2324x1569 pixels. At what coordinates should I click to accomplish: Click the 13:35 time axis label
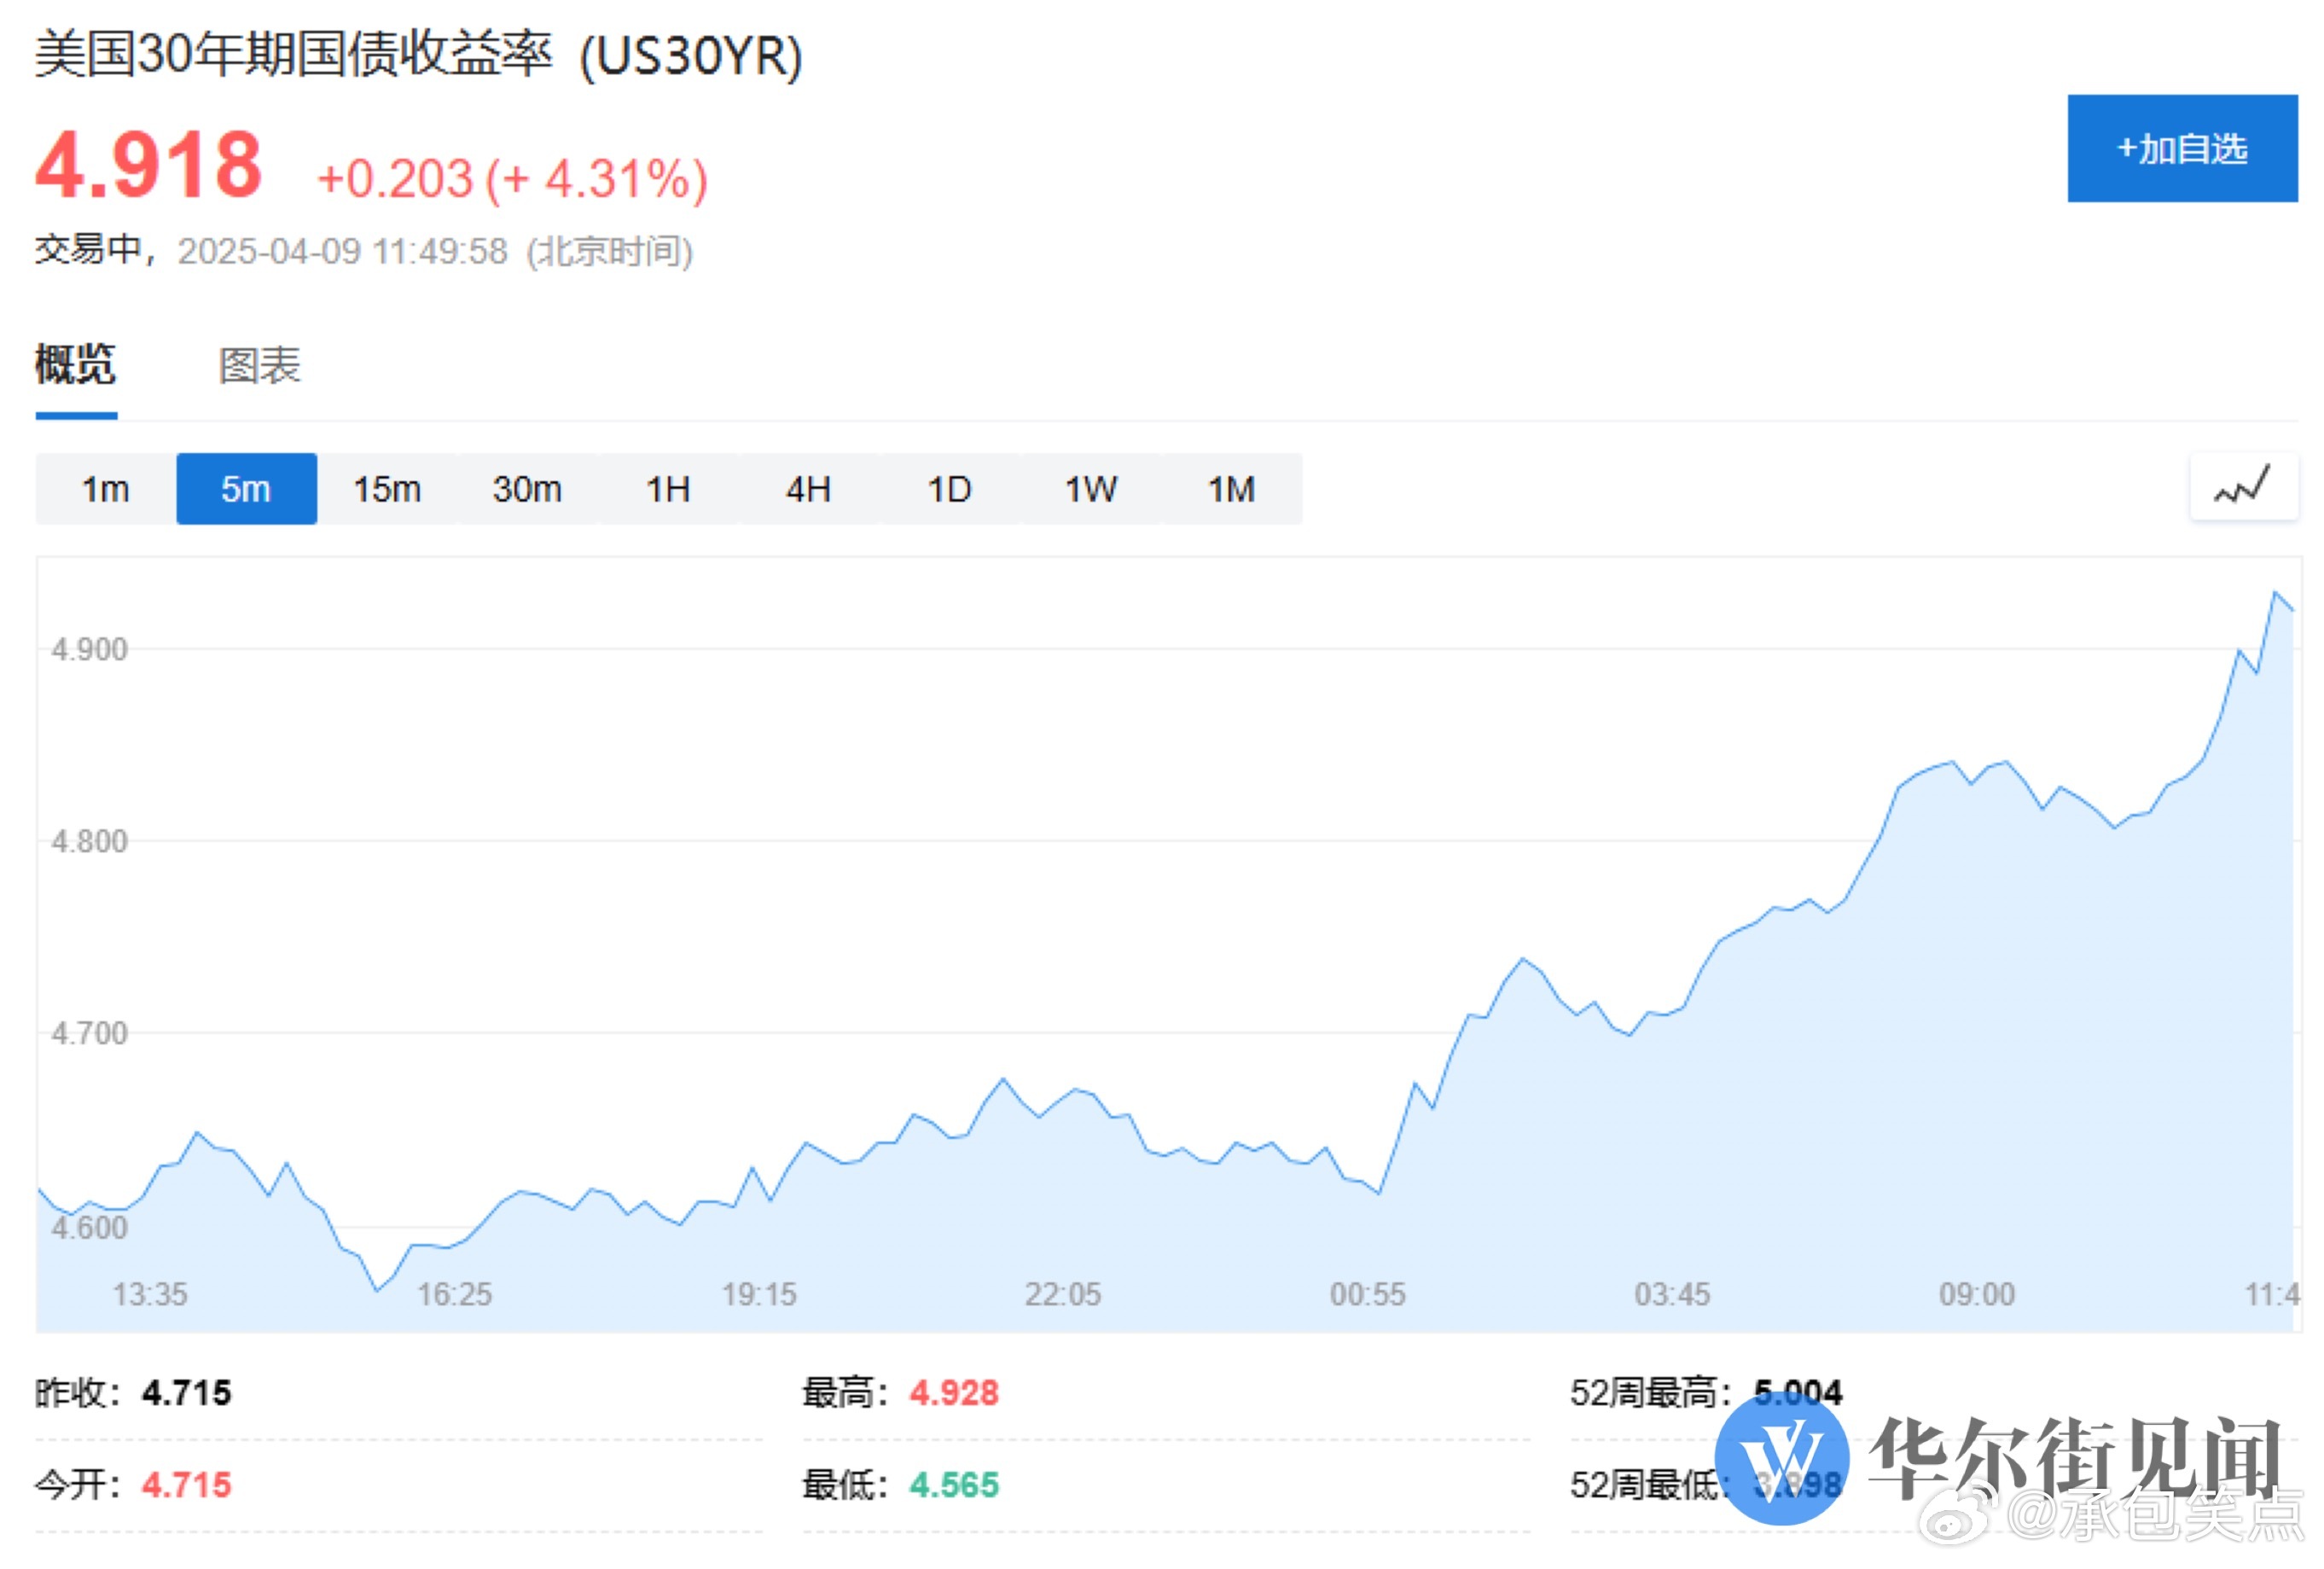point(150,1294)
